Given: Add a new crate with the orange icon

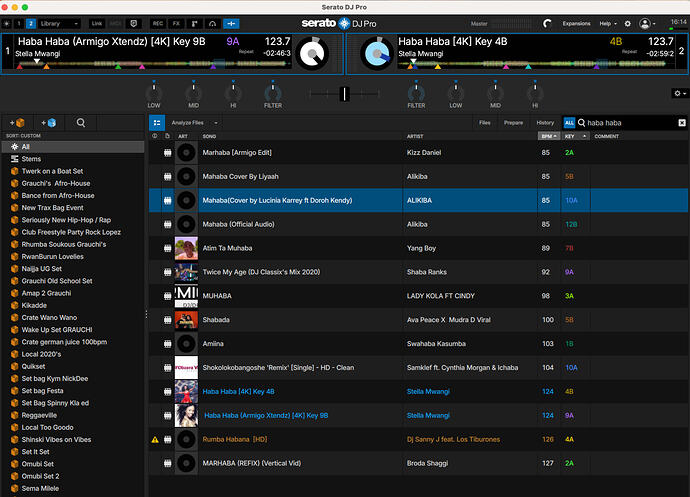Looking at the screenshot, I should [x=17, y=123].
